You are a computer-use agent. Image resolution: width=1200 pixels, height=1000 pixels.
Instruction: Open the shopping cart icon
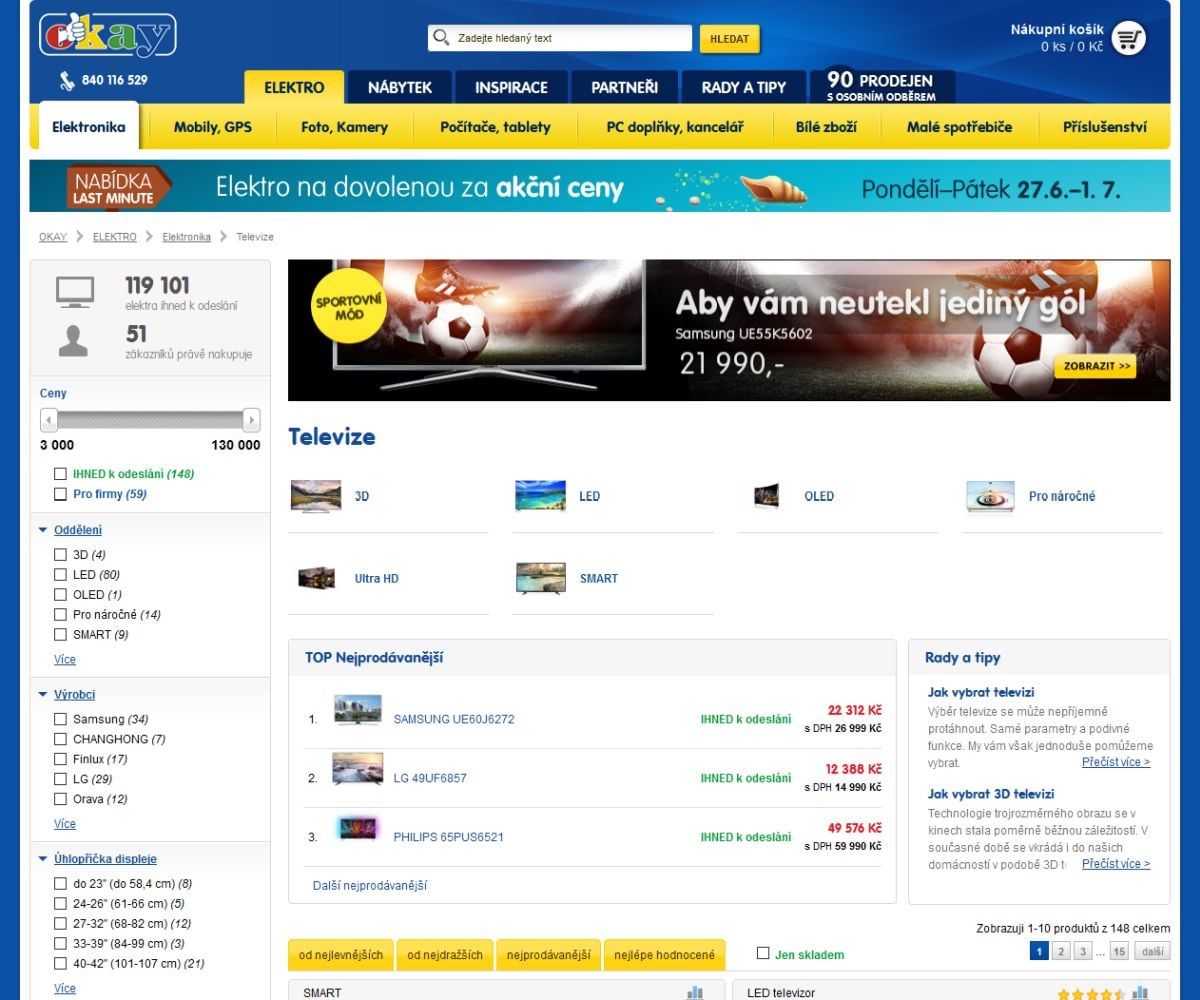[x=1128, y=39]
